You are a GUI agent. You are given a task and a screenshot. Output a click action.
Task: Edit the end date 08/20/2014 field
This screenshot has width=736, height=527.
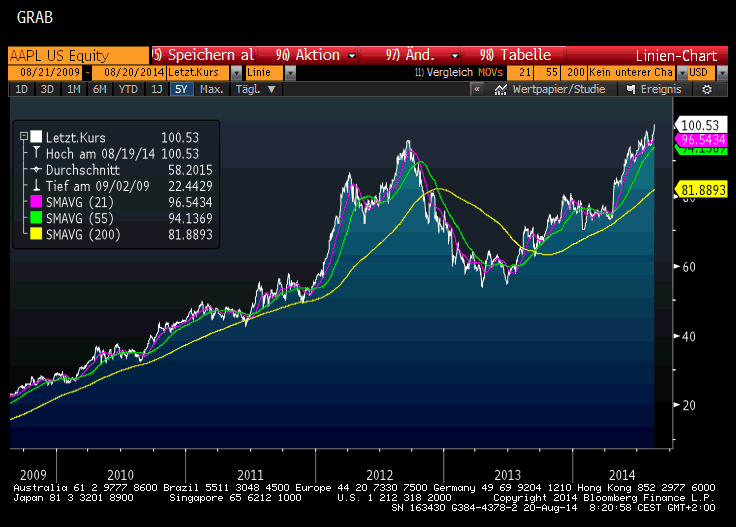[129, 73]
